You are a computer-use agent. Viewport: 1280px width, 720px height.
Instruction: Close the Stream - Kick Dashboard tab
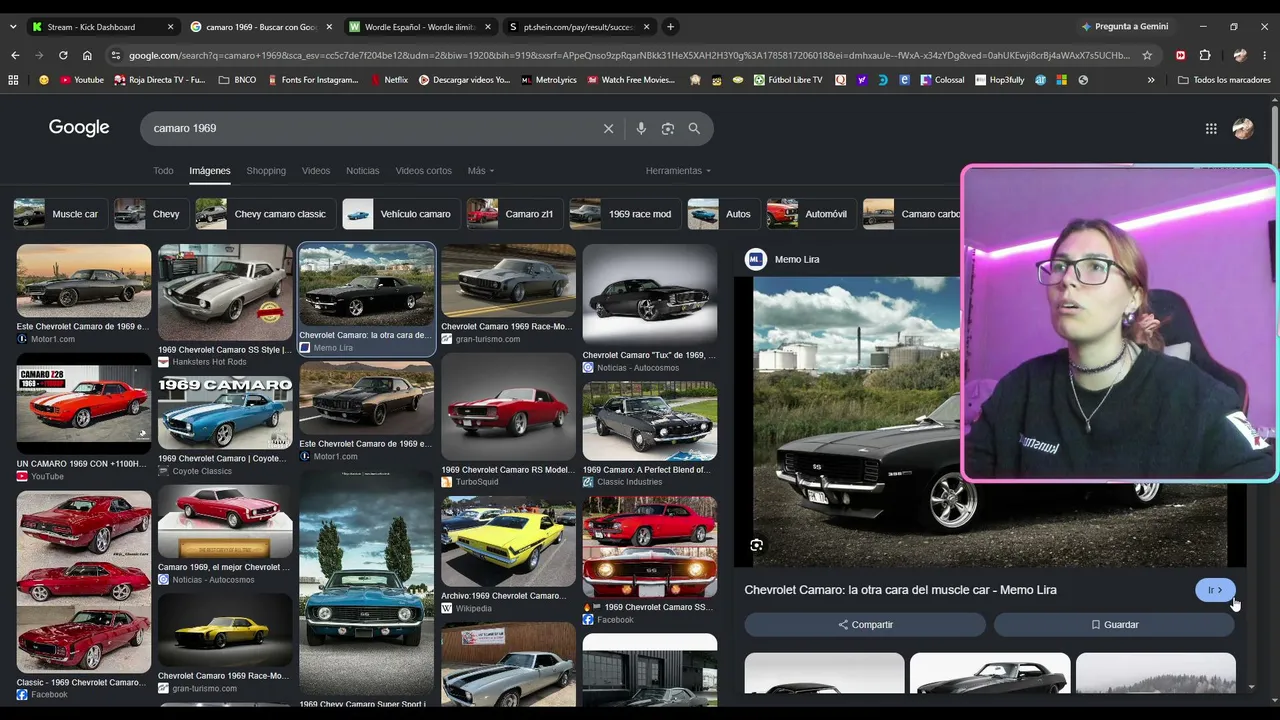point(170,27)
